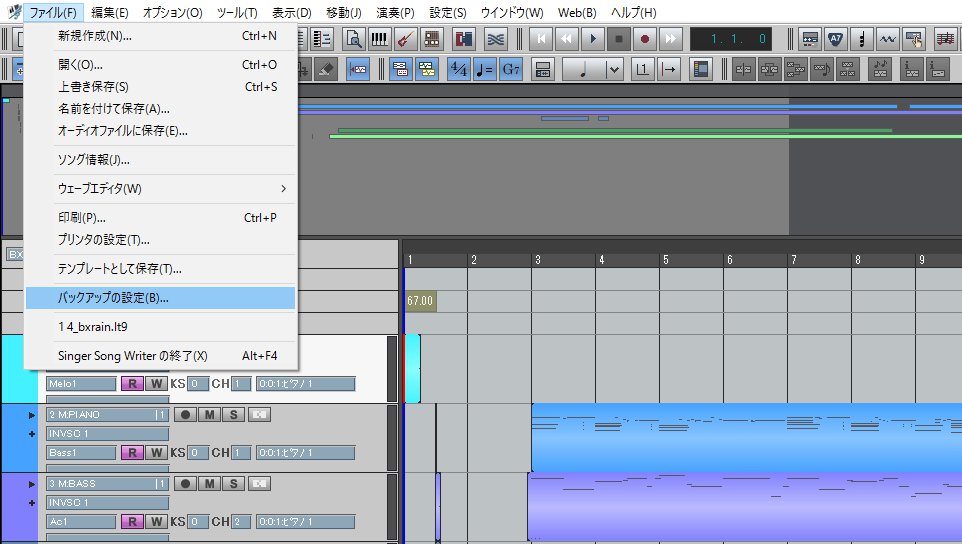The height and width of the screenshot is (544, 962).
Task: Click the hand pointer panel icon
Action: [914, 39]
